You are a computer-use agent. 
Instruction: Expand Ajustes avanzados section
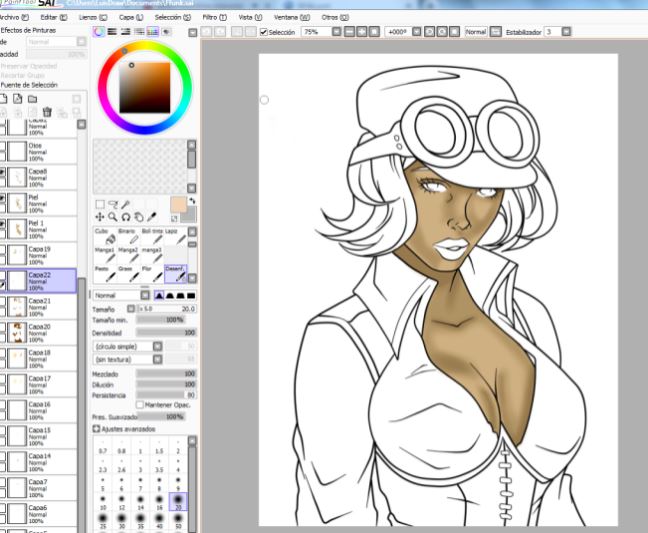[96, 427]
